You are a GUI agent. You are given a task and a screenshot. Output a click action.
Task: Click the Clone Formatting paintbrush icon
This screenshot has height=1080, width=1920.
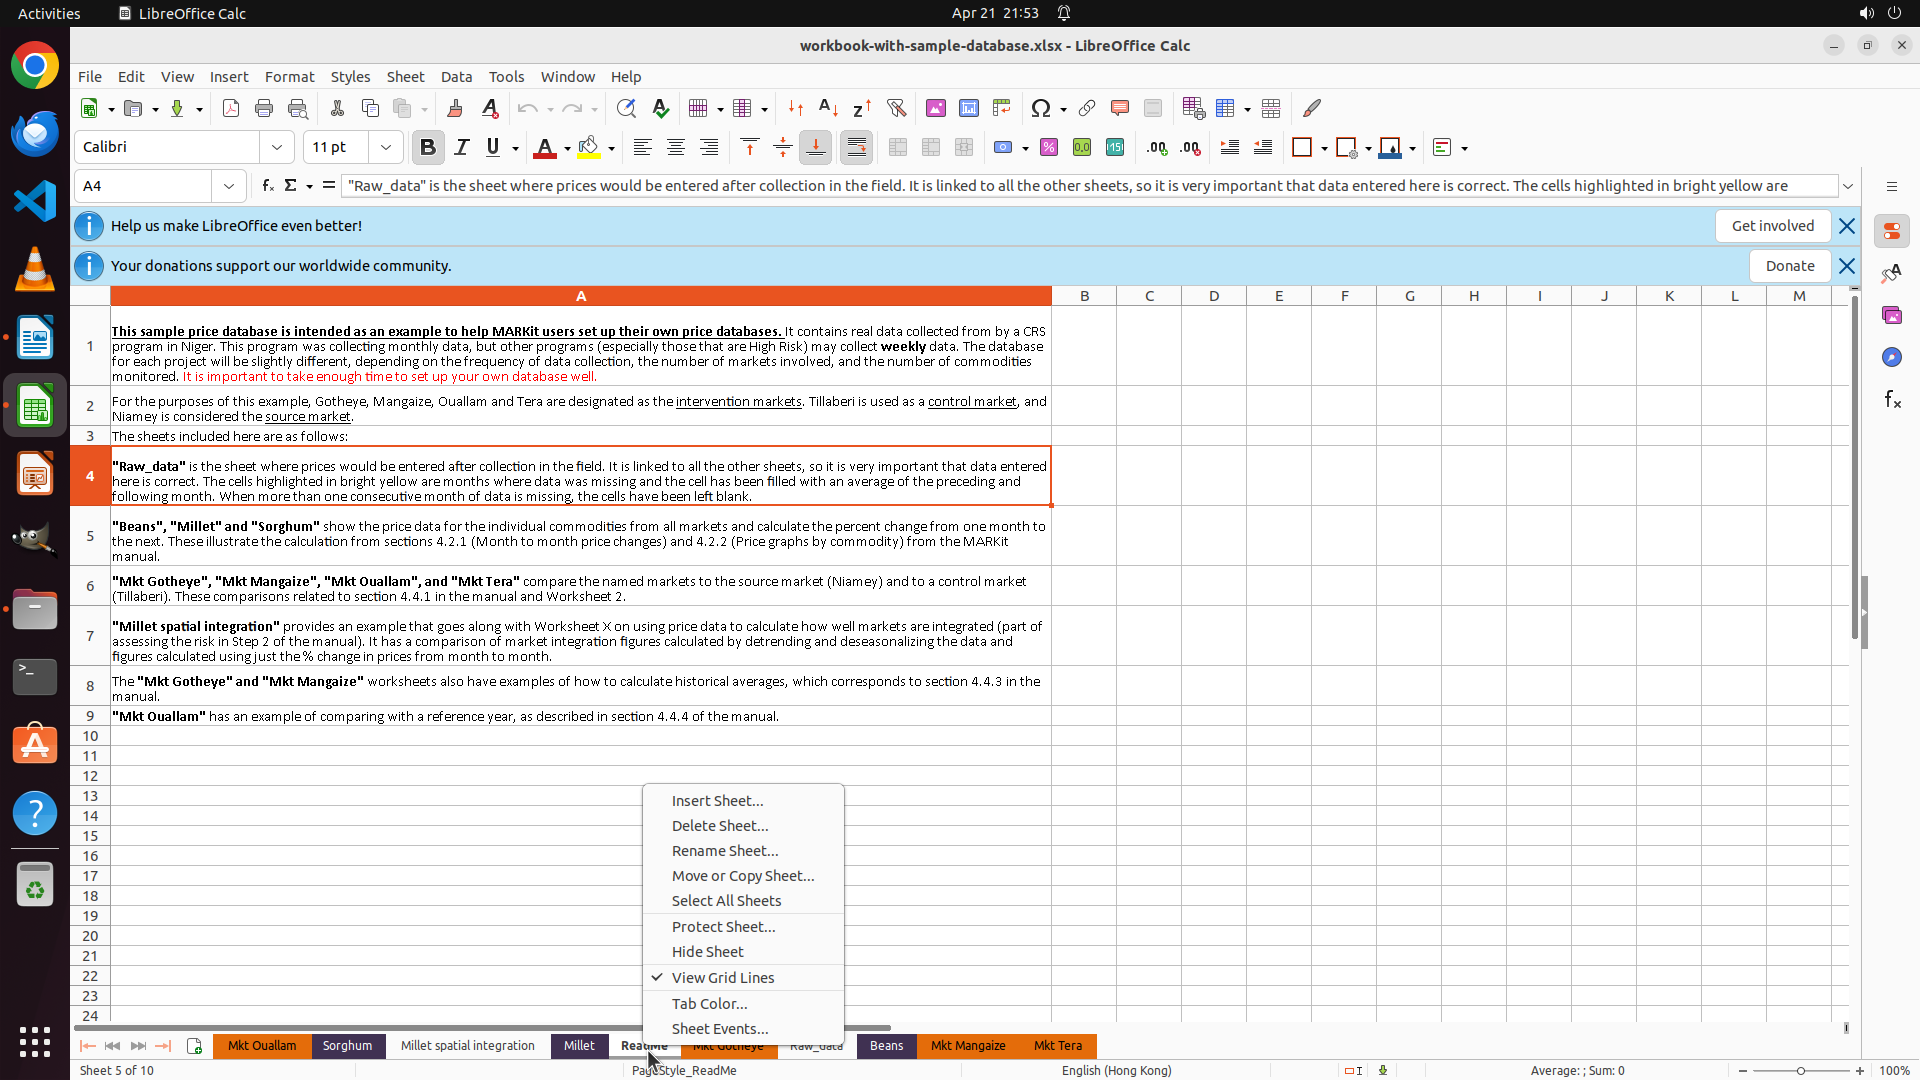(455, 108)
